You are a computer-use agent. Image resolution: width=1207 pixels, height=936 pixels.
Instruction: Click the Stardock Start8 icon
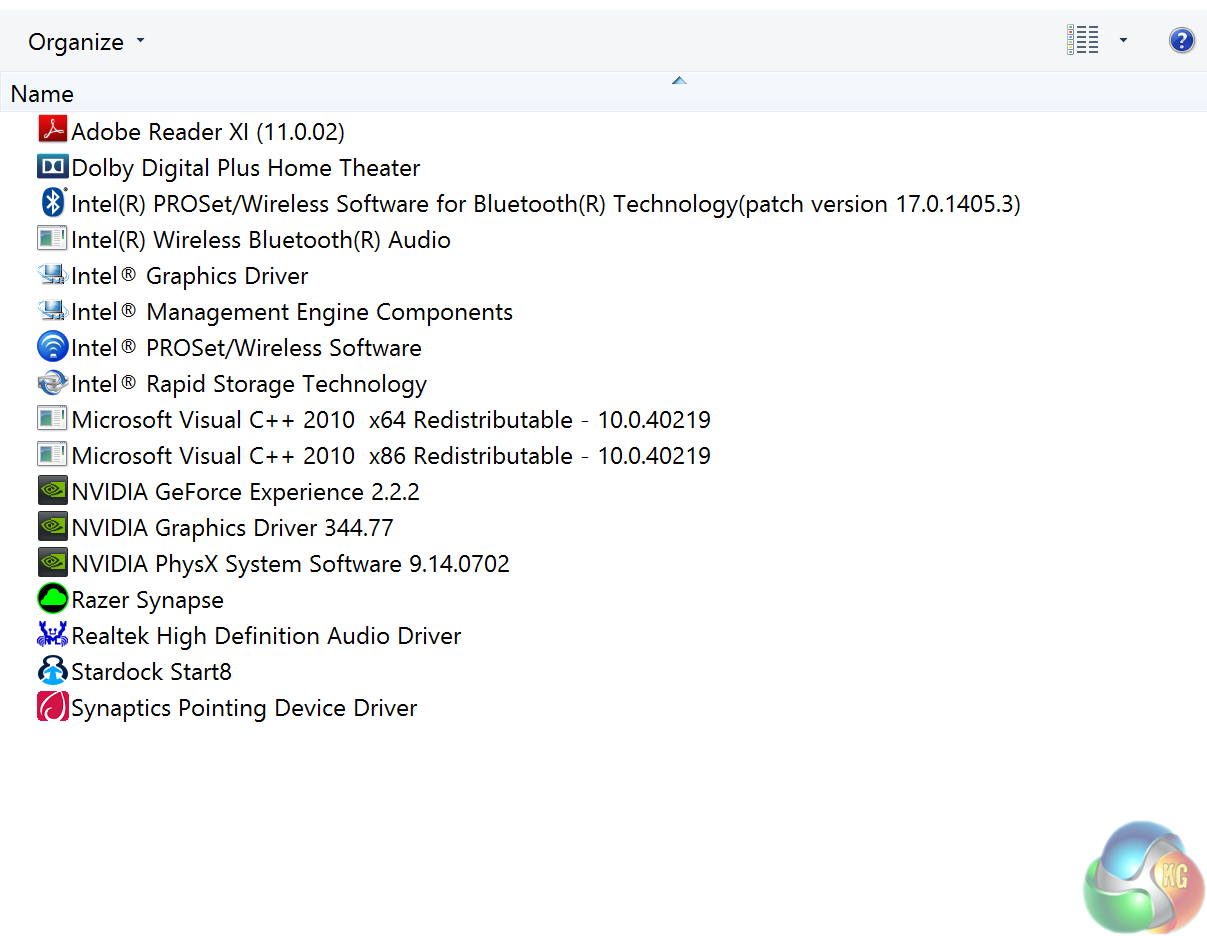pos(52,671)
